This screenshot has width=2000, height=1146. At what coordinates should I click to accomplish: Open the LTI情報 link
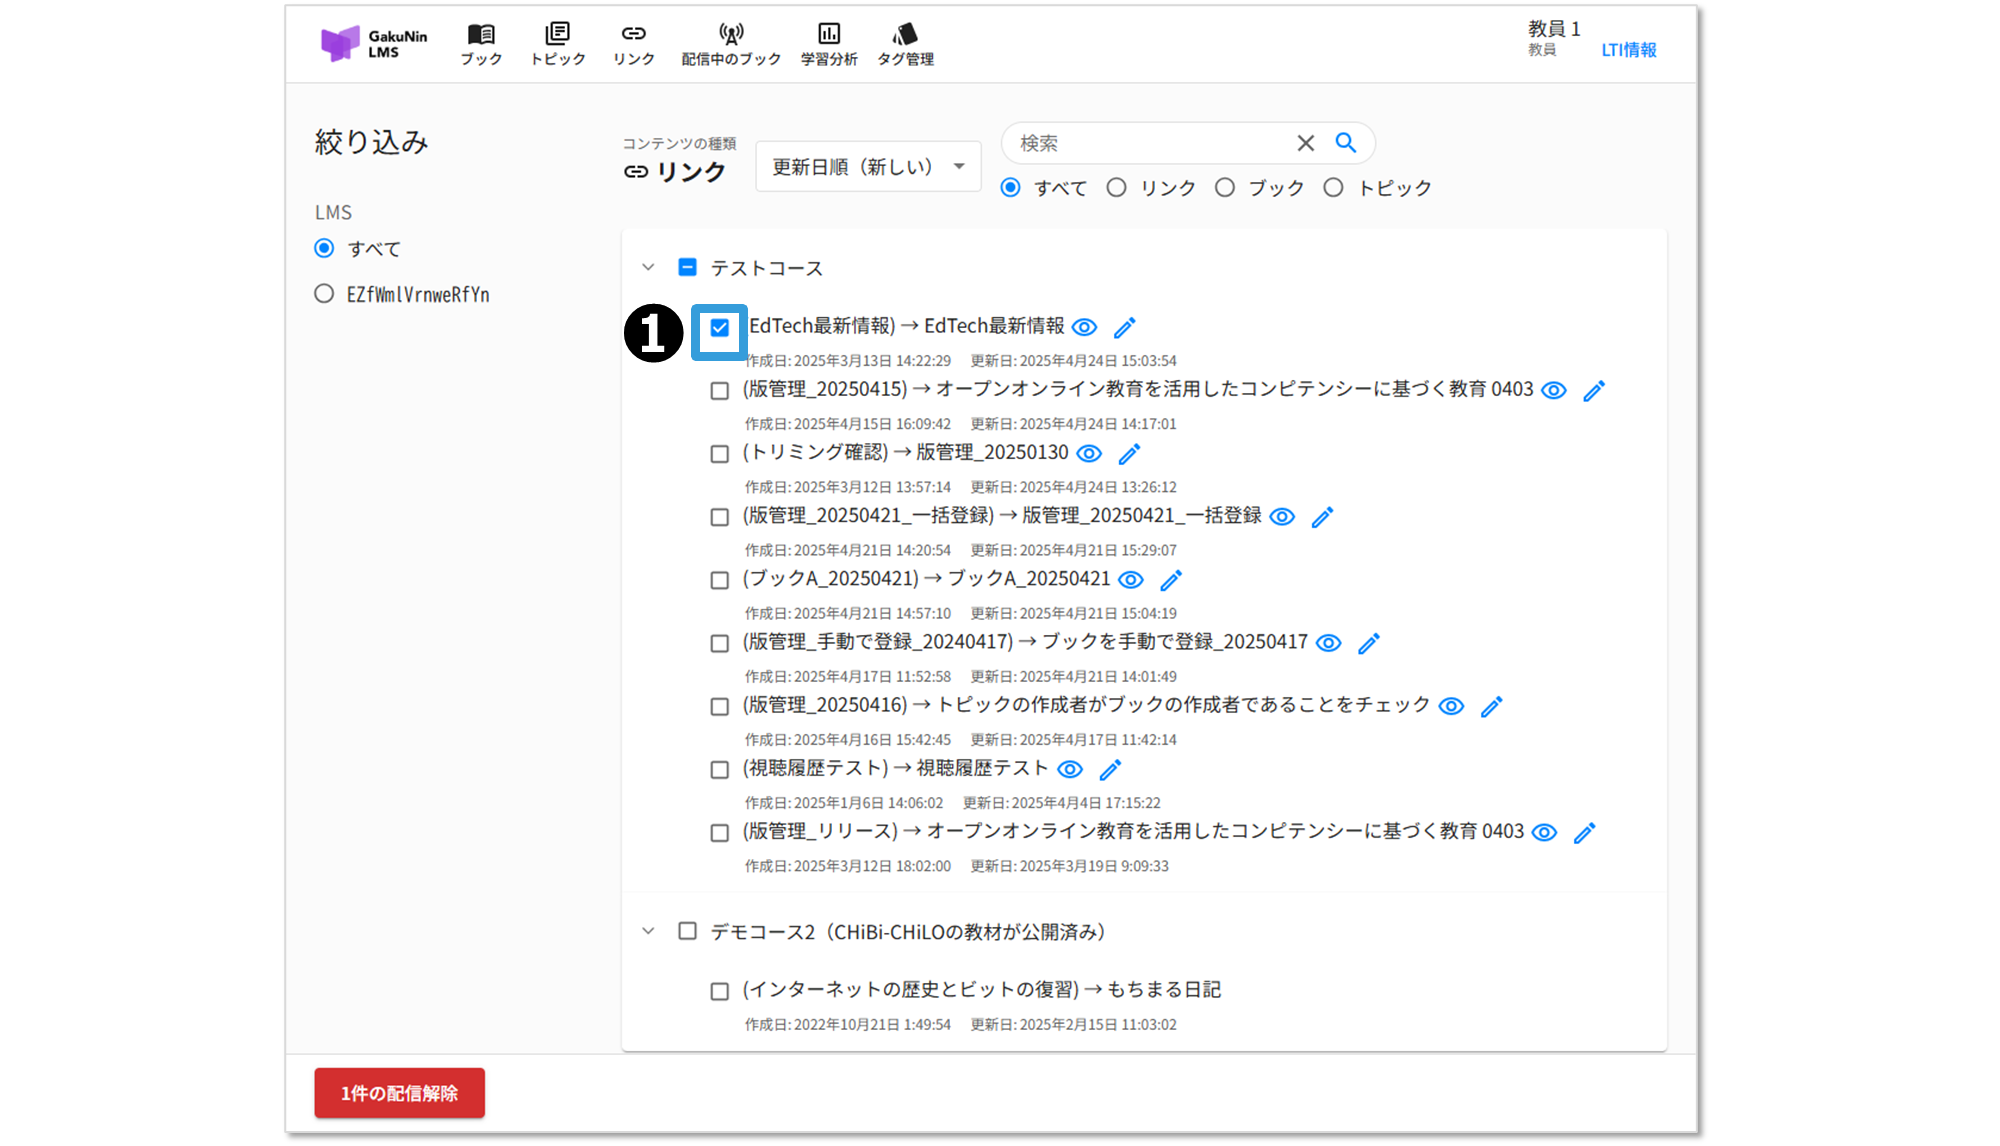(1628, 50)
